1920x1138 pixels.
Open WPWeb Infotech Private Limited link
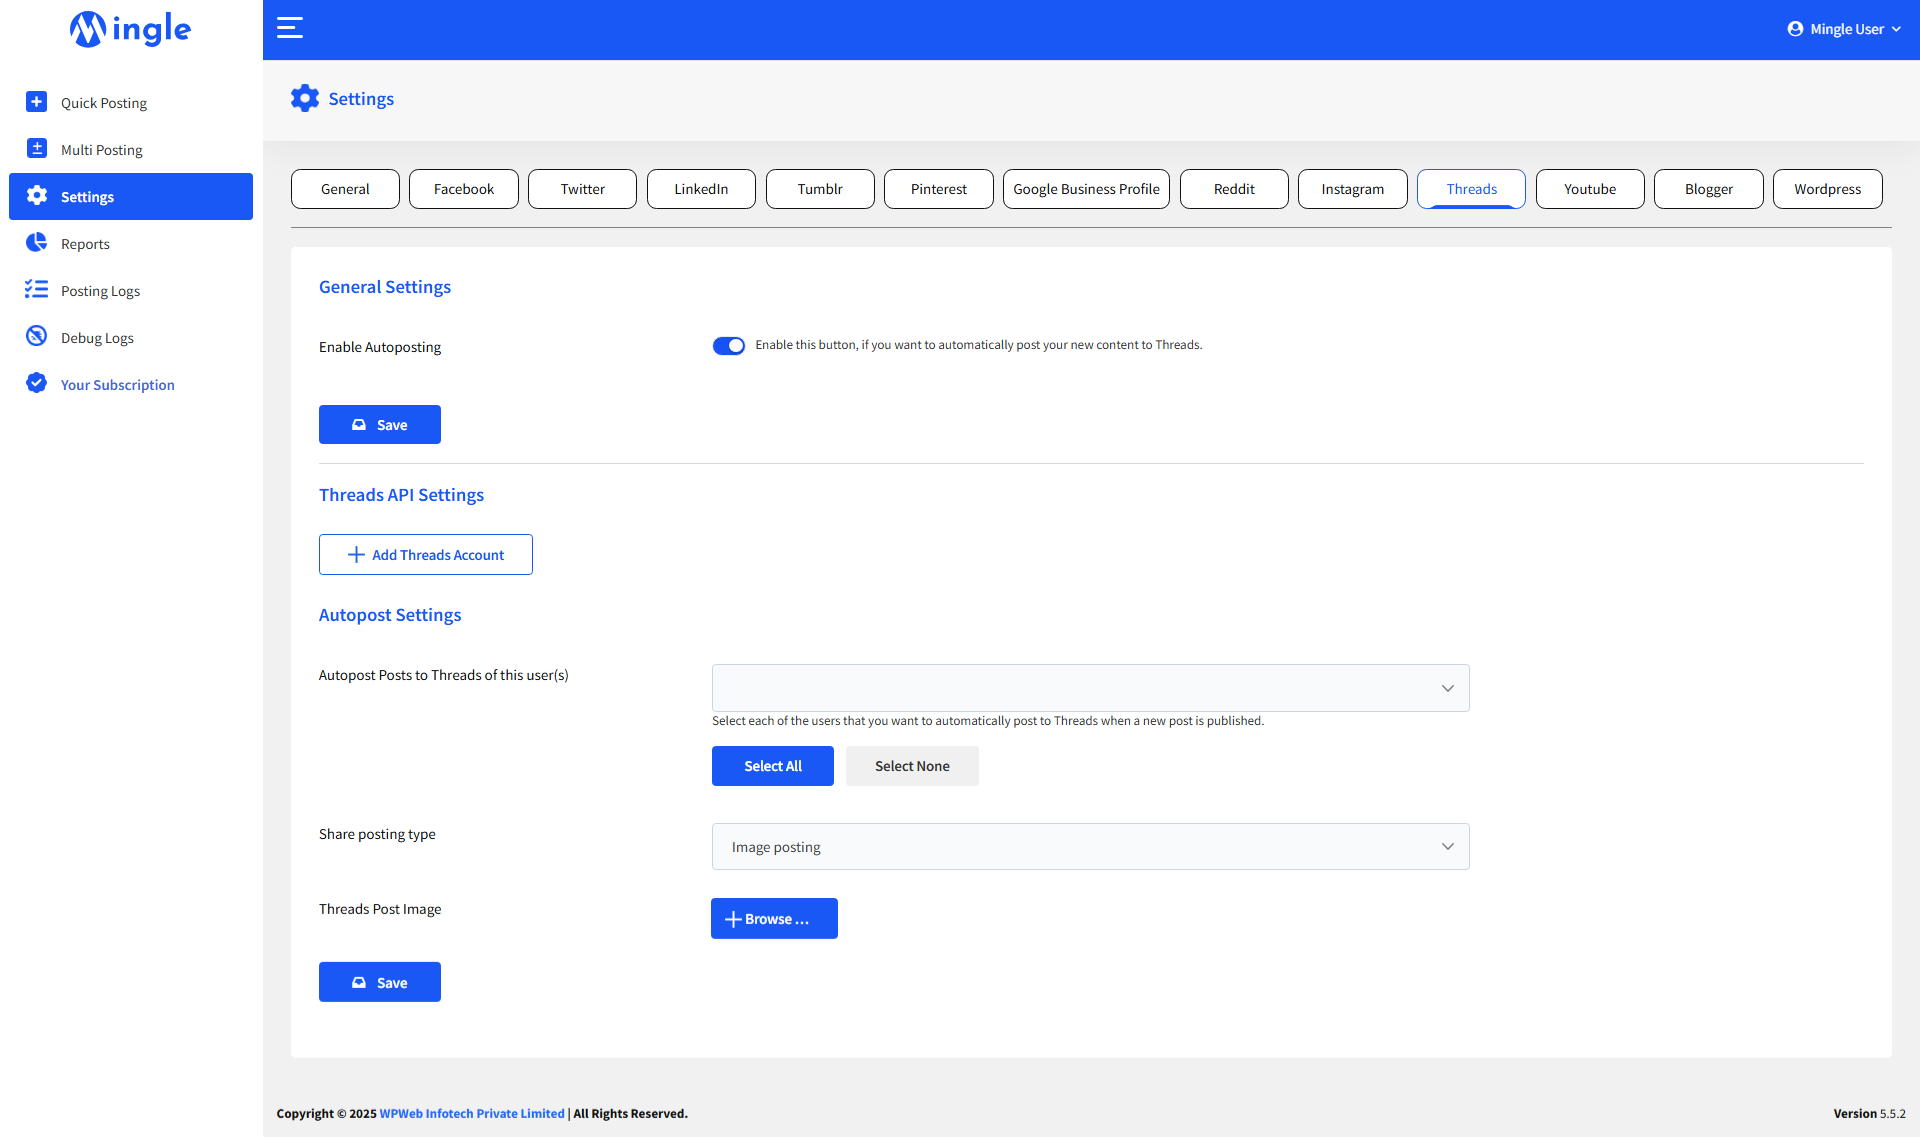(472, 1114)
